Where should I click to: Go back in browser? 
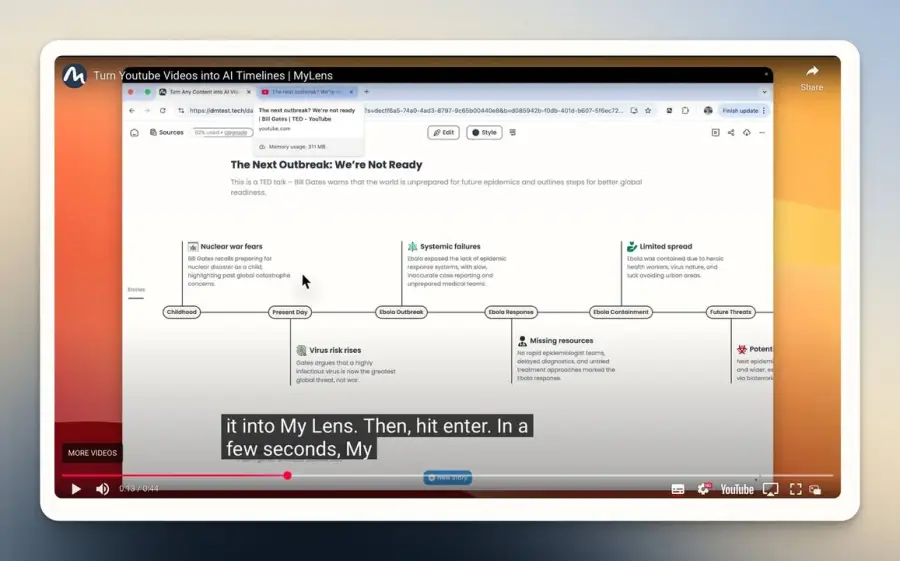tap(132, 111)
